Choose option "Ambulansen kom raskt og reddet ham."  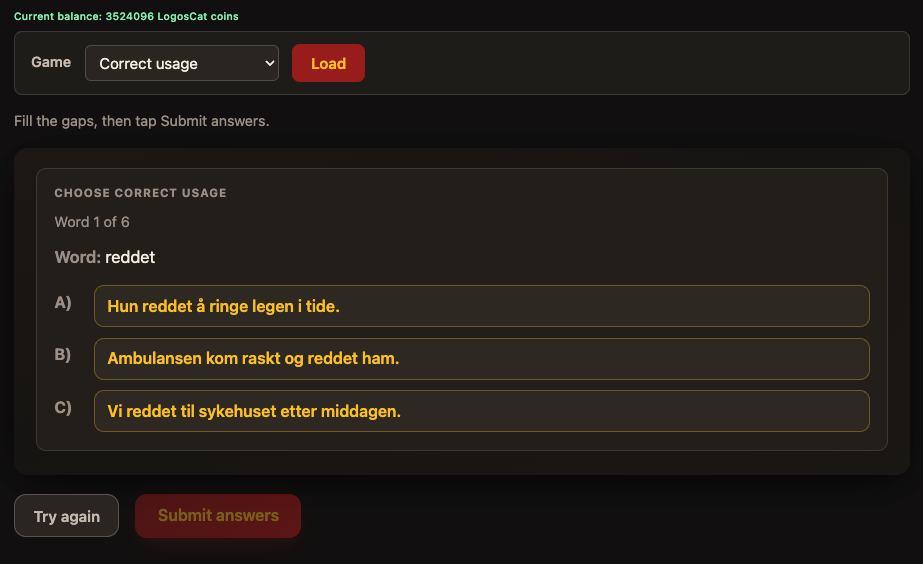click(481, 358)
